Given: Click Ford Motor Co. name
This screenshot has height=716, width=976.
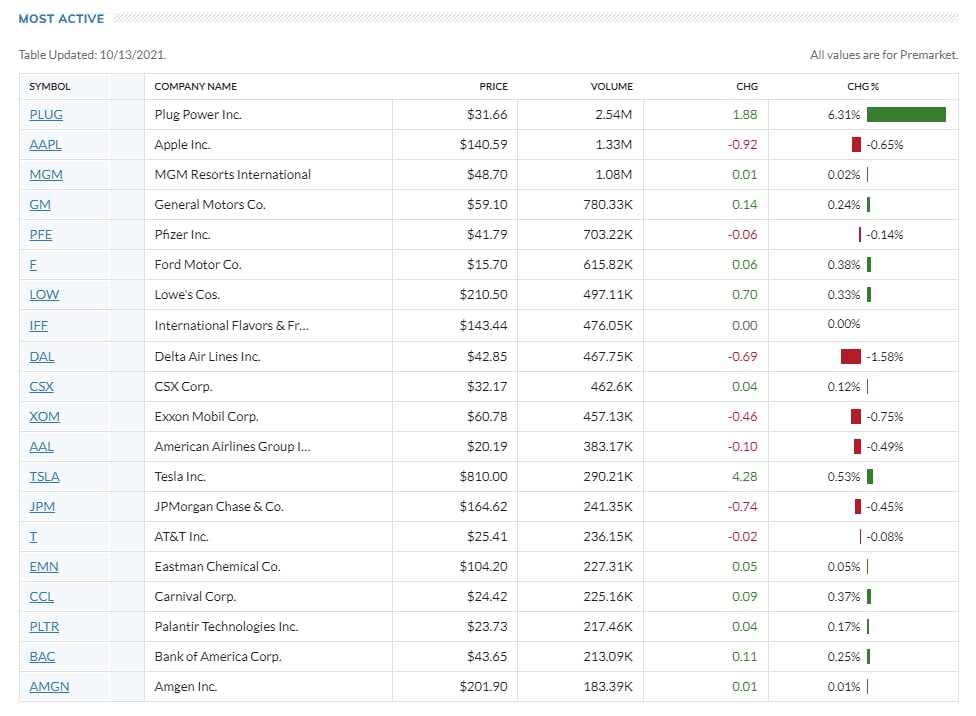Looking at the screenshot, I should [x=198, y=265].
